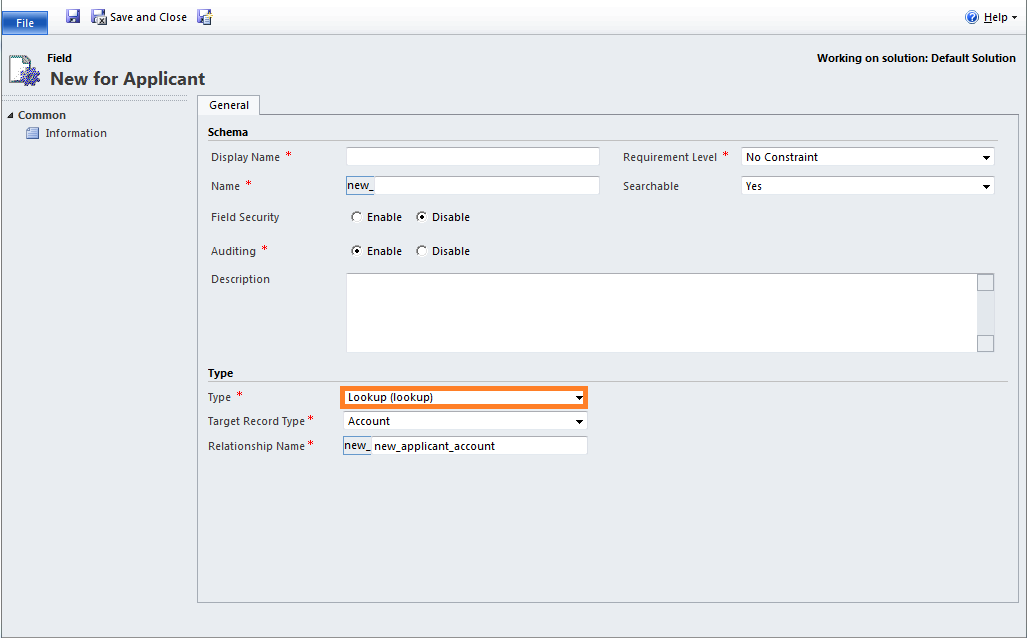Screen dimensions: 1027x640
Task: Click the Save disk icon
Action: pyautogui.click(x=73, y=17)
